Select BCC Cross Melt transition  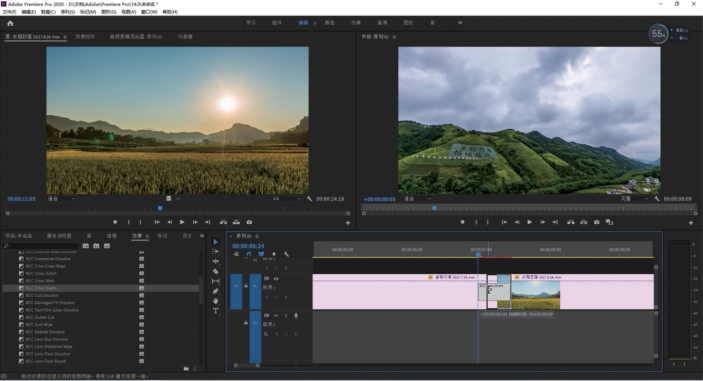(x=40, y=281)
